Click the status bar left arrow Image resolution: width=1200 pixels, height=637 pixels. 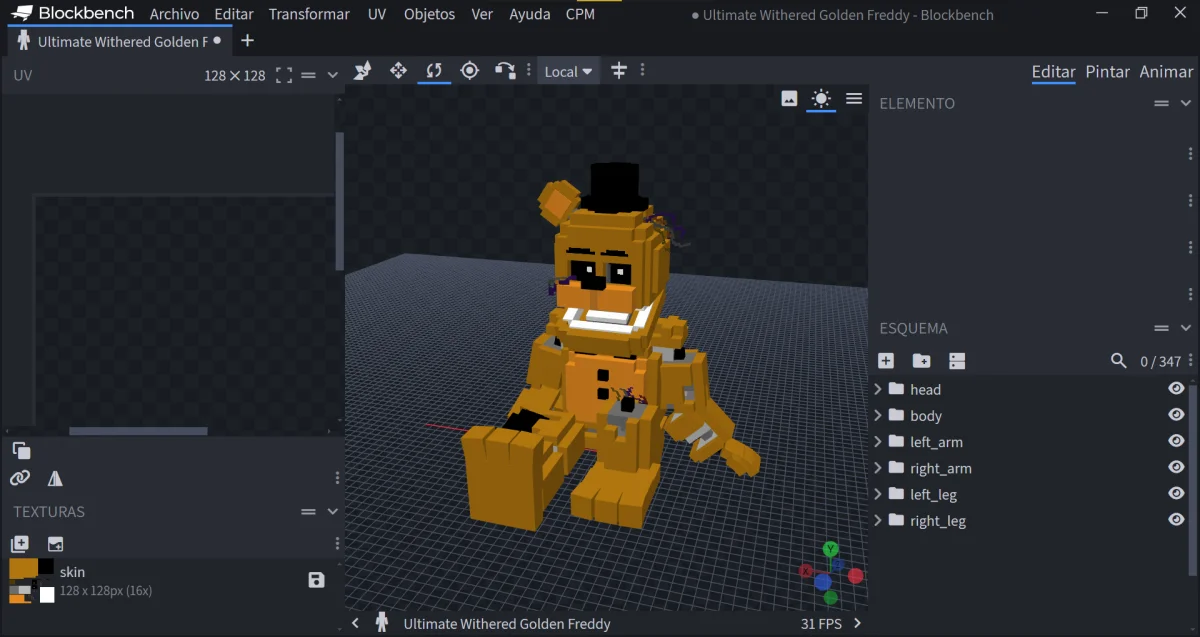coord(355,623)
